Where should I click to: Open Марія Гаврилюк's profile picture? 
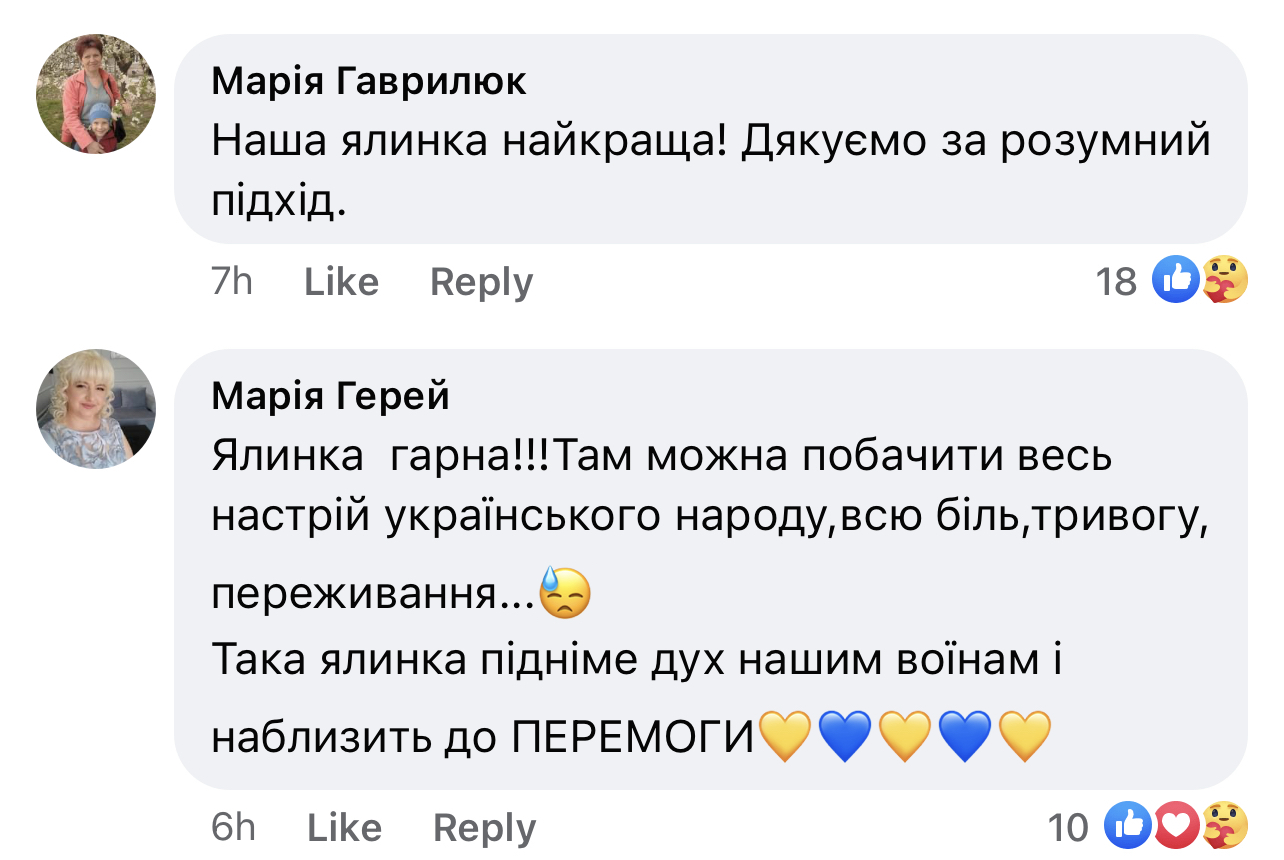[x=96, y=94]
